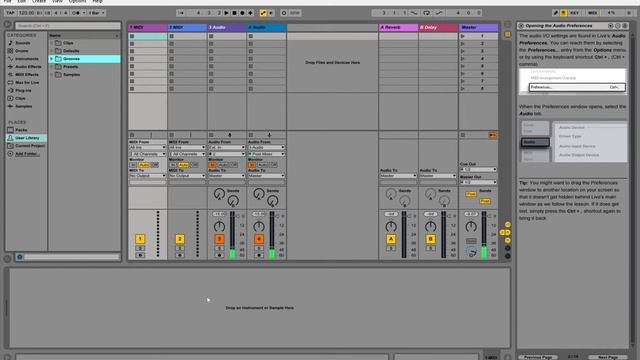Screen dimensions: 640x360
Task: Toggle track 1 activator button
Action: click(140, 239)
